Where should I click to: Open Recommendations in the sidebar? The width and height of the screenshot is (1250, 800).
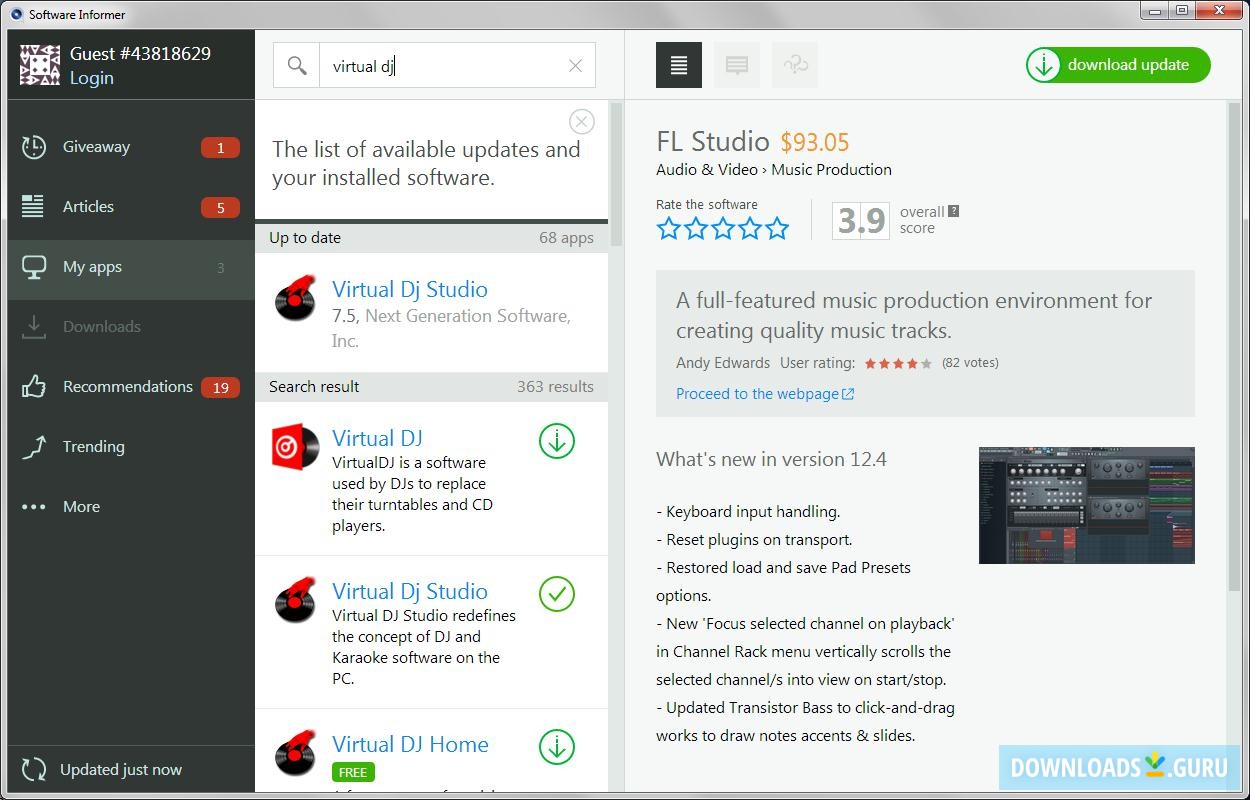click(131, 387)
